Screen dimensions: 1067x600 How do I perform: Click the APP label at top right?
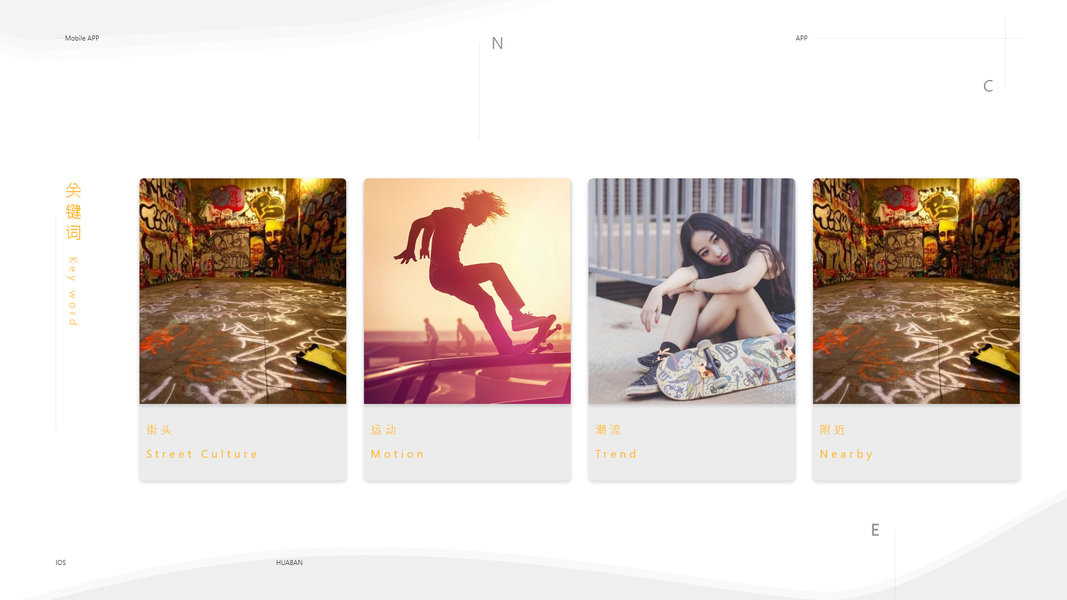tap(802, 38)
